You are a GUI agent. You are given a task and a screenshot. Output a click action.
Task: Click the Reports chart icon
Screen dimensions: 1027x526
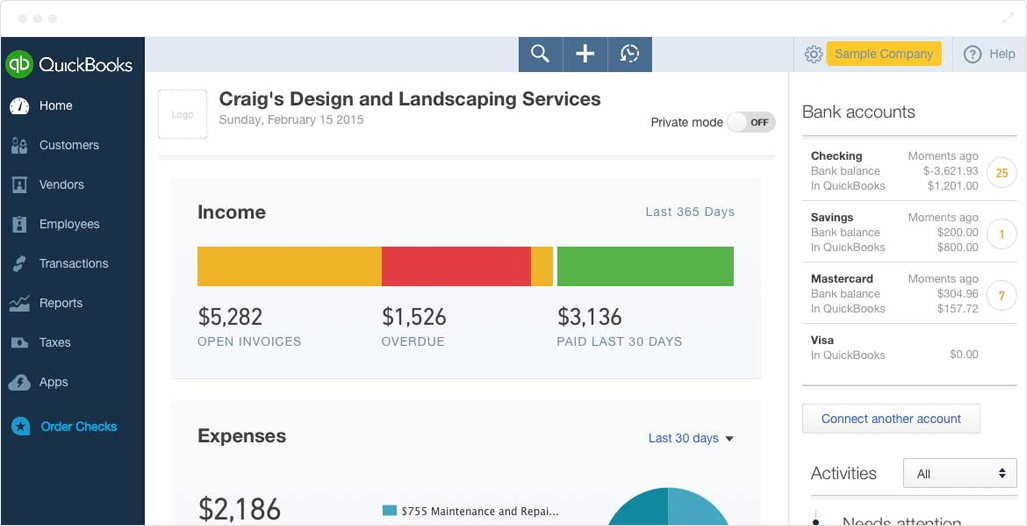tap(20, 303)
